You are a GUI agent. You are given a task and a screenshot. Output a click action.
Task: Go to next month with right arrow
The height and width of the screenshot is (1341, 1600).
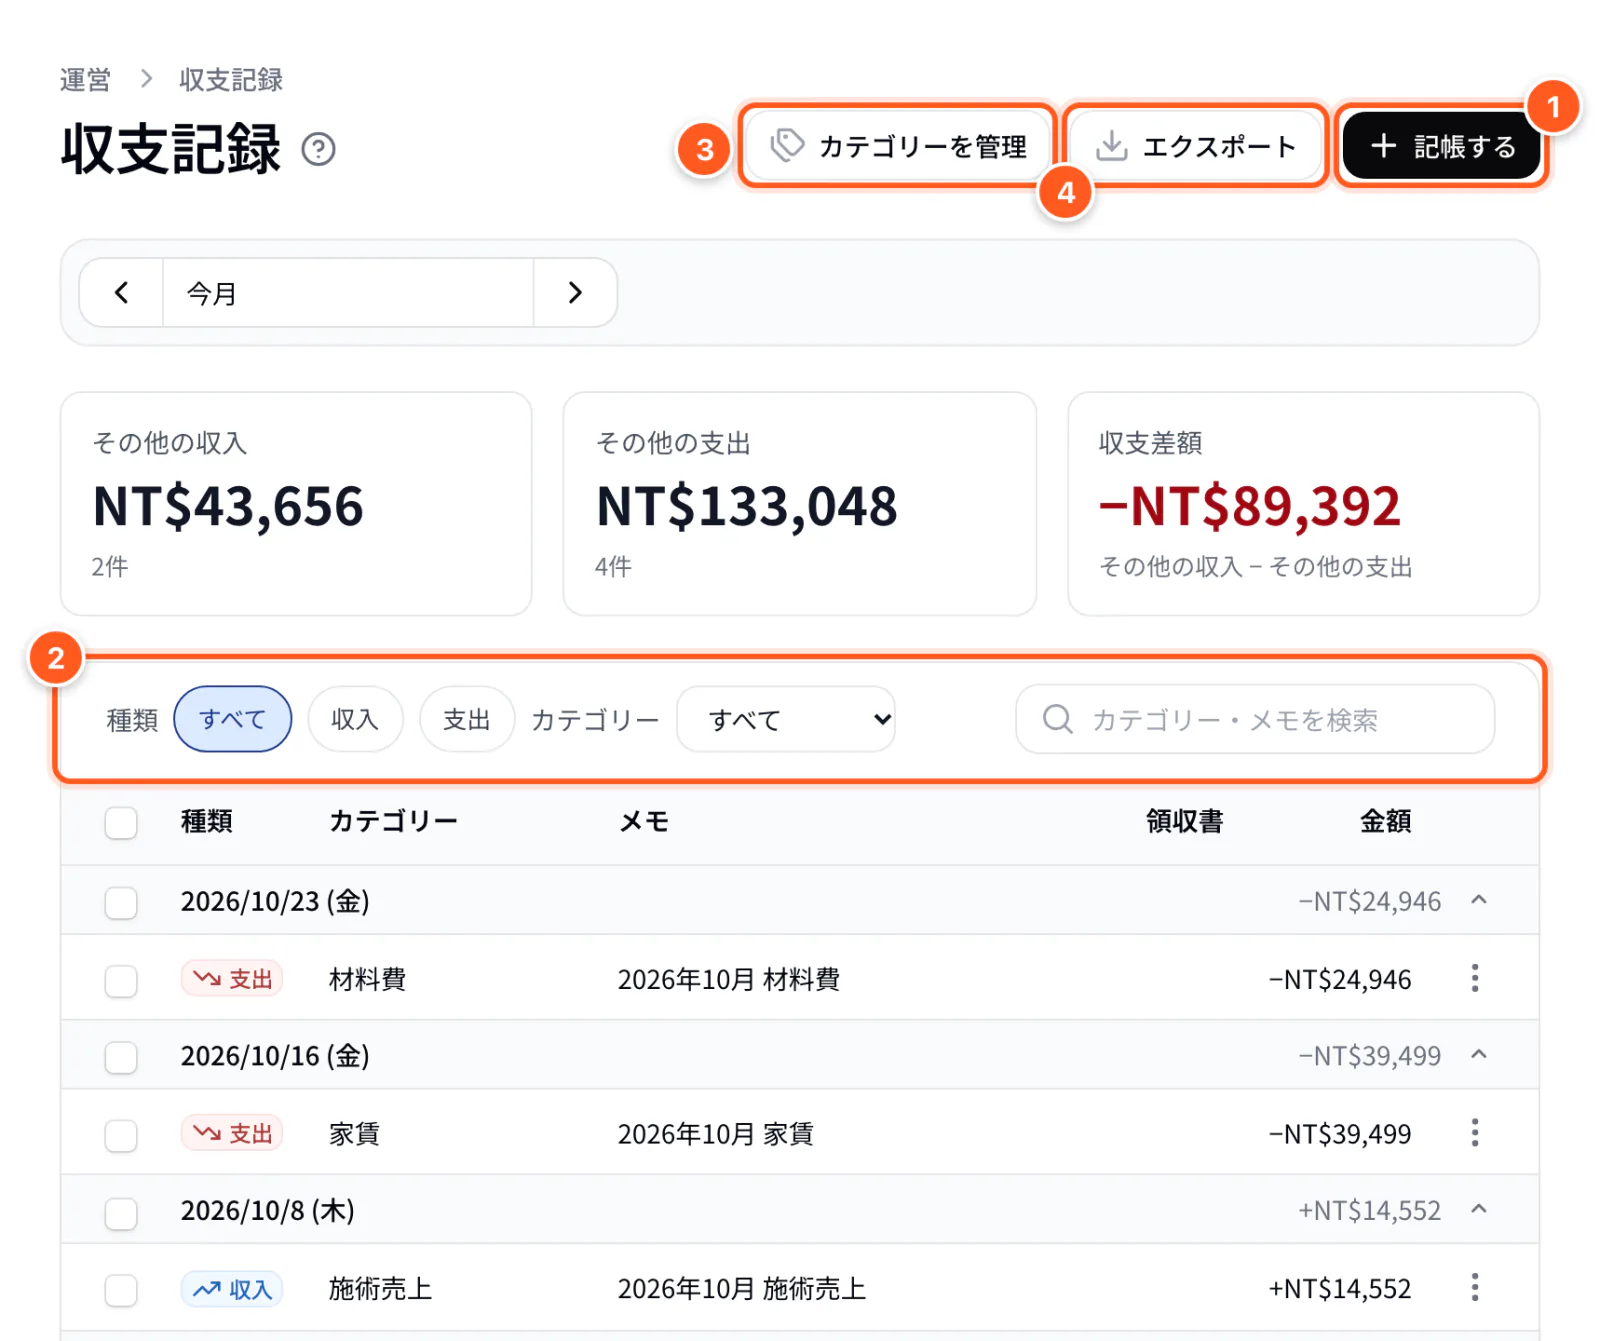coord(575,293)
